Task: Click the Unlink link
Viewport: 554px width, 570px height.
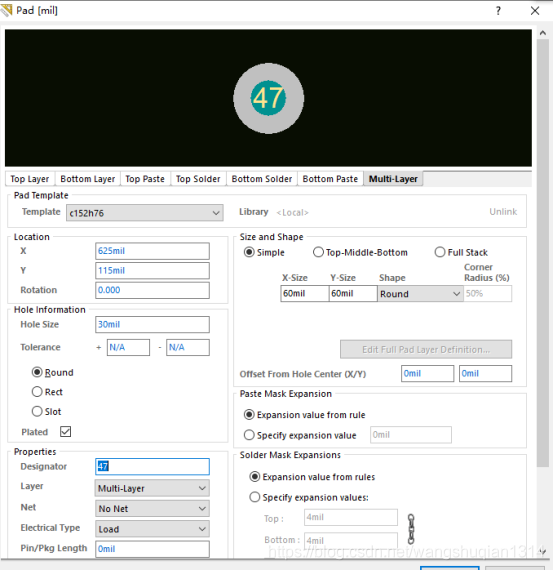Action: 503,212
